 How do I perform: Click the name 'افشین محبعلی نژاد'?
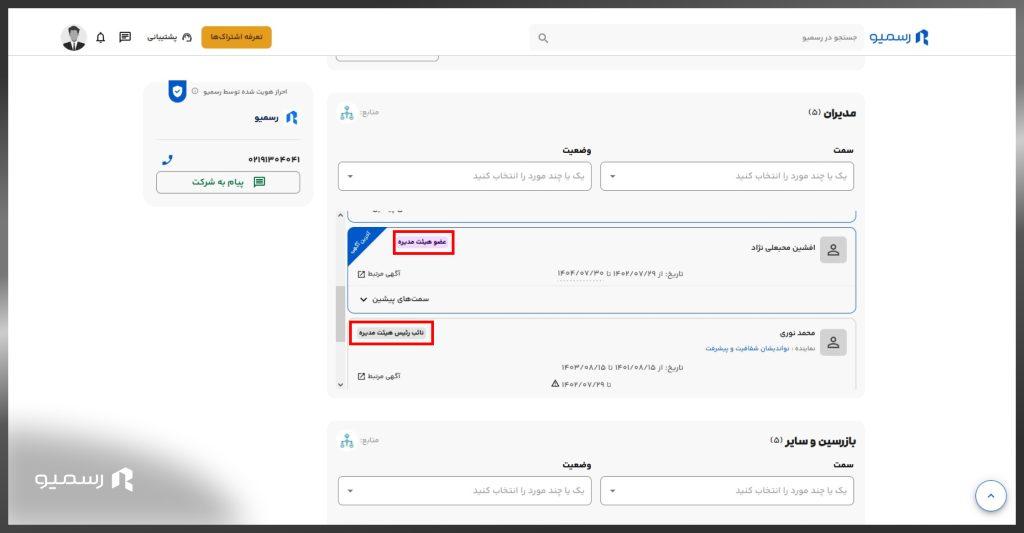coord(783,248)
